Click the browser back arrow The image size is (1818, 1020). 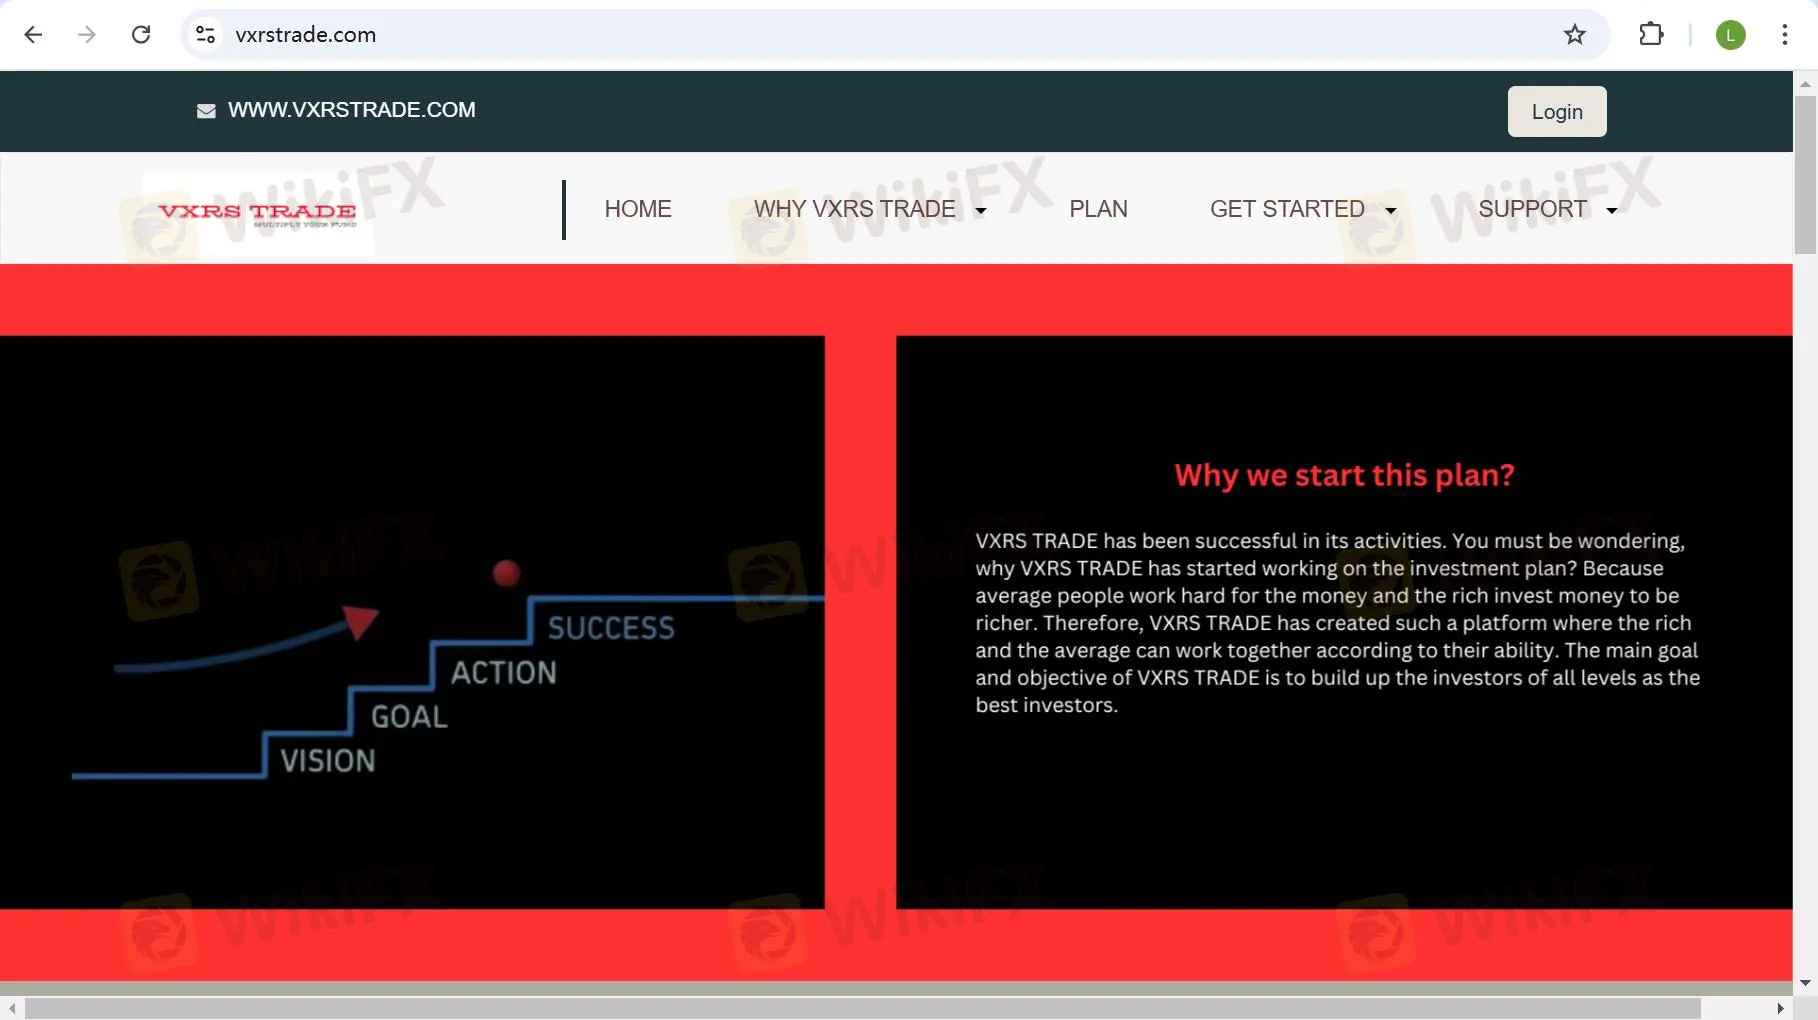coord(33,35)
